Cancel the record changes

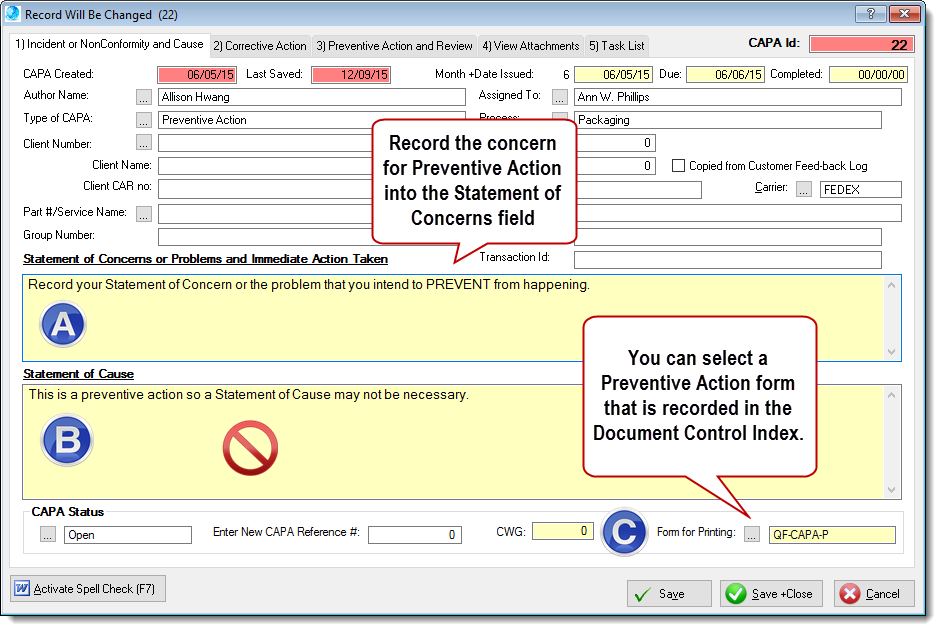pyautogui.click(x=873, y=594)
